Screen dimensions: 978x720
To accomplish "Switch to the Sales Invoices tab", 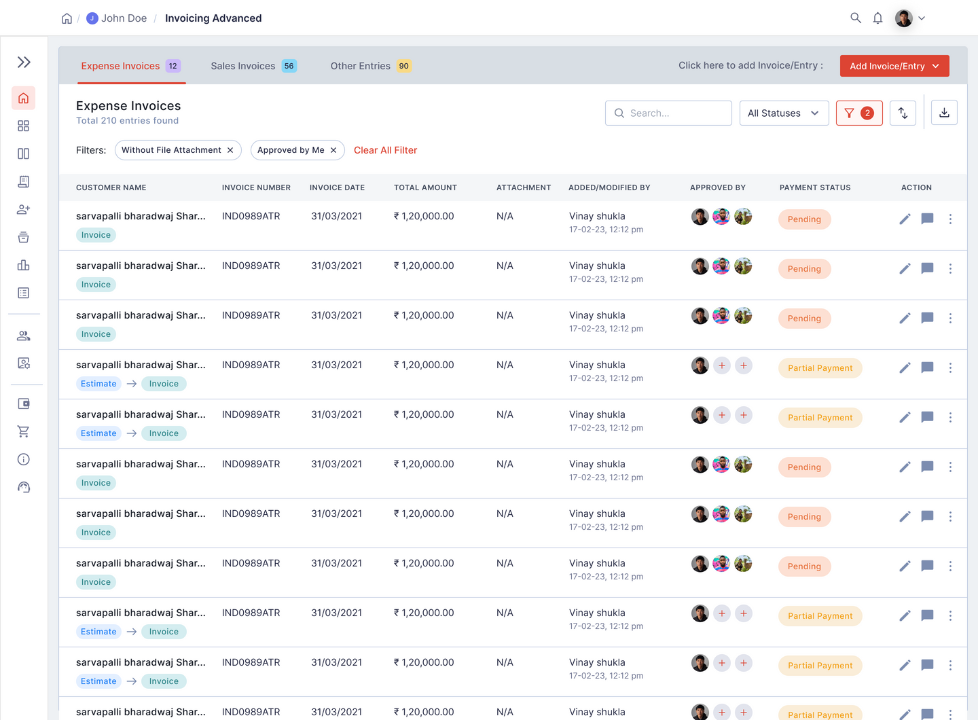I will tap(253, 66).
